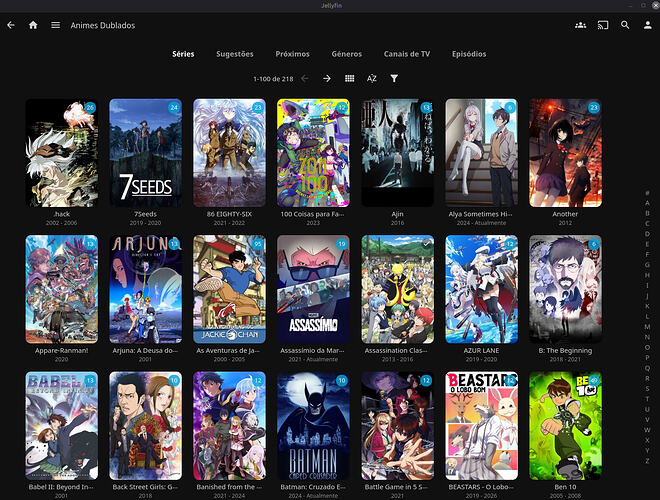Image resolution: width=660 pixels, height=500 pixels.
Task: Switch to the Canais de TV tab
Action: [407, 54]
